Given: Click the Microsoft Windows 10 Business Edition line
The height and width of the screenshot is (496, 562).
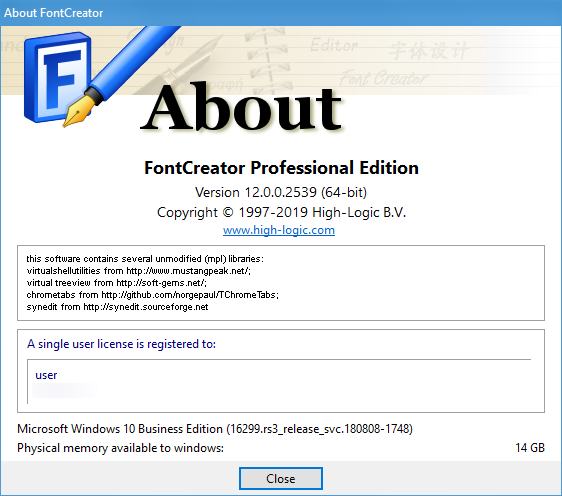Looking at the screenshot, I should click(x=215, y=429).
